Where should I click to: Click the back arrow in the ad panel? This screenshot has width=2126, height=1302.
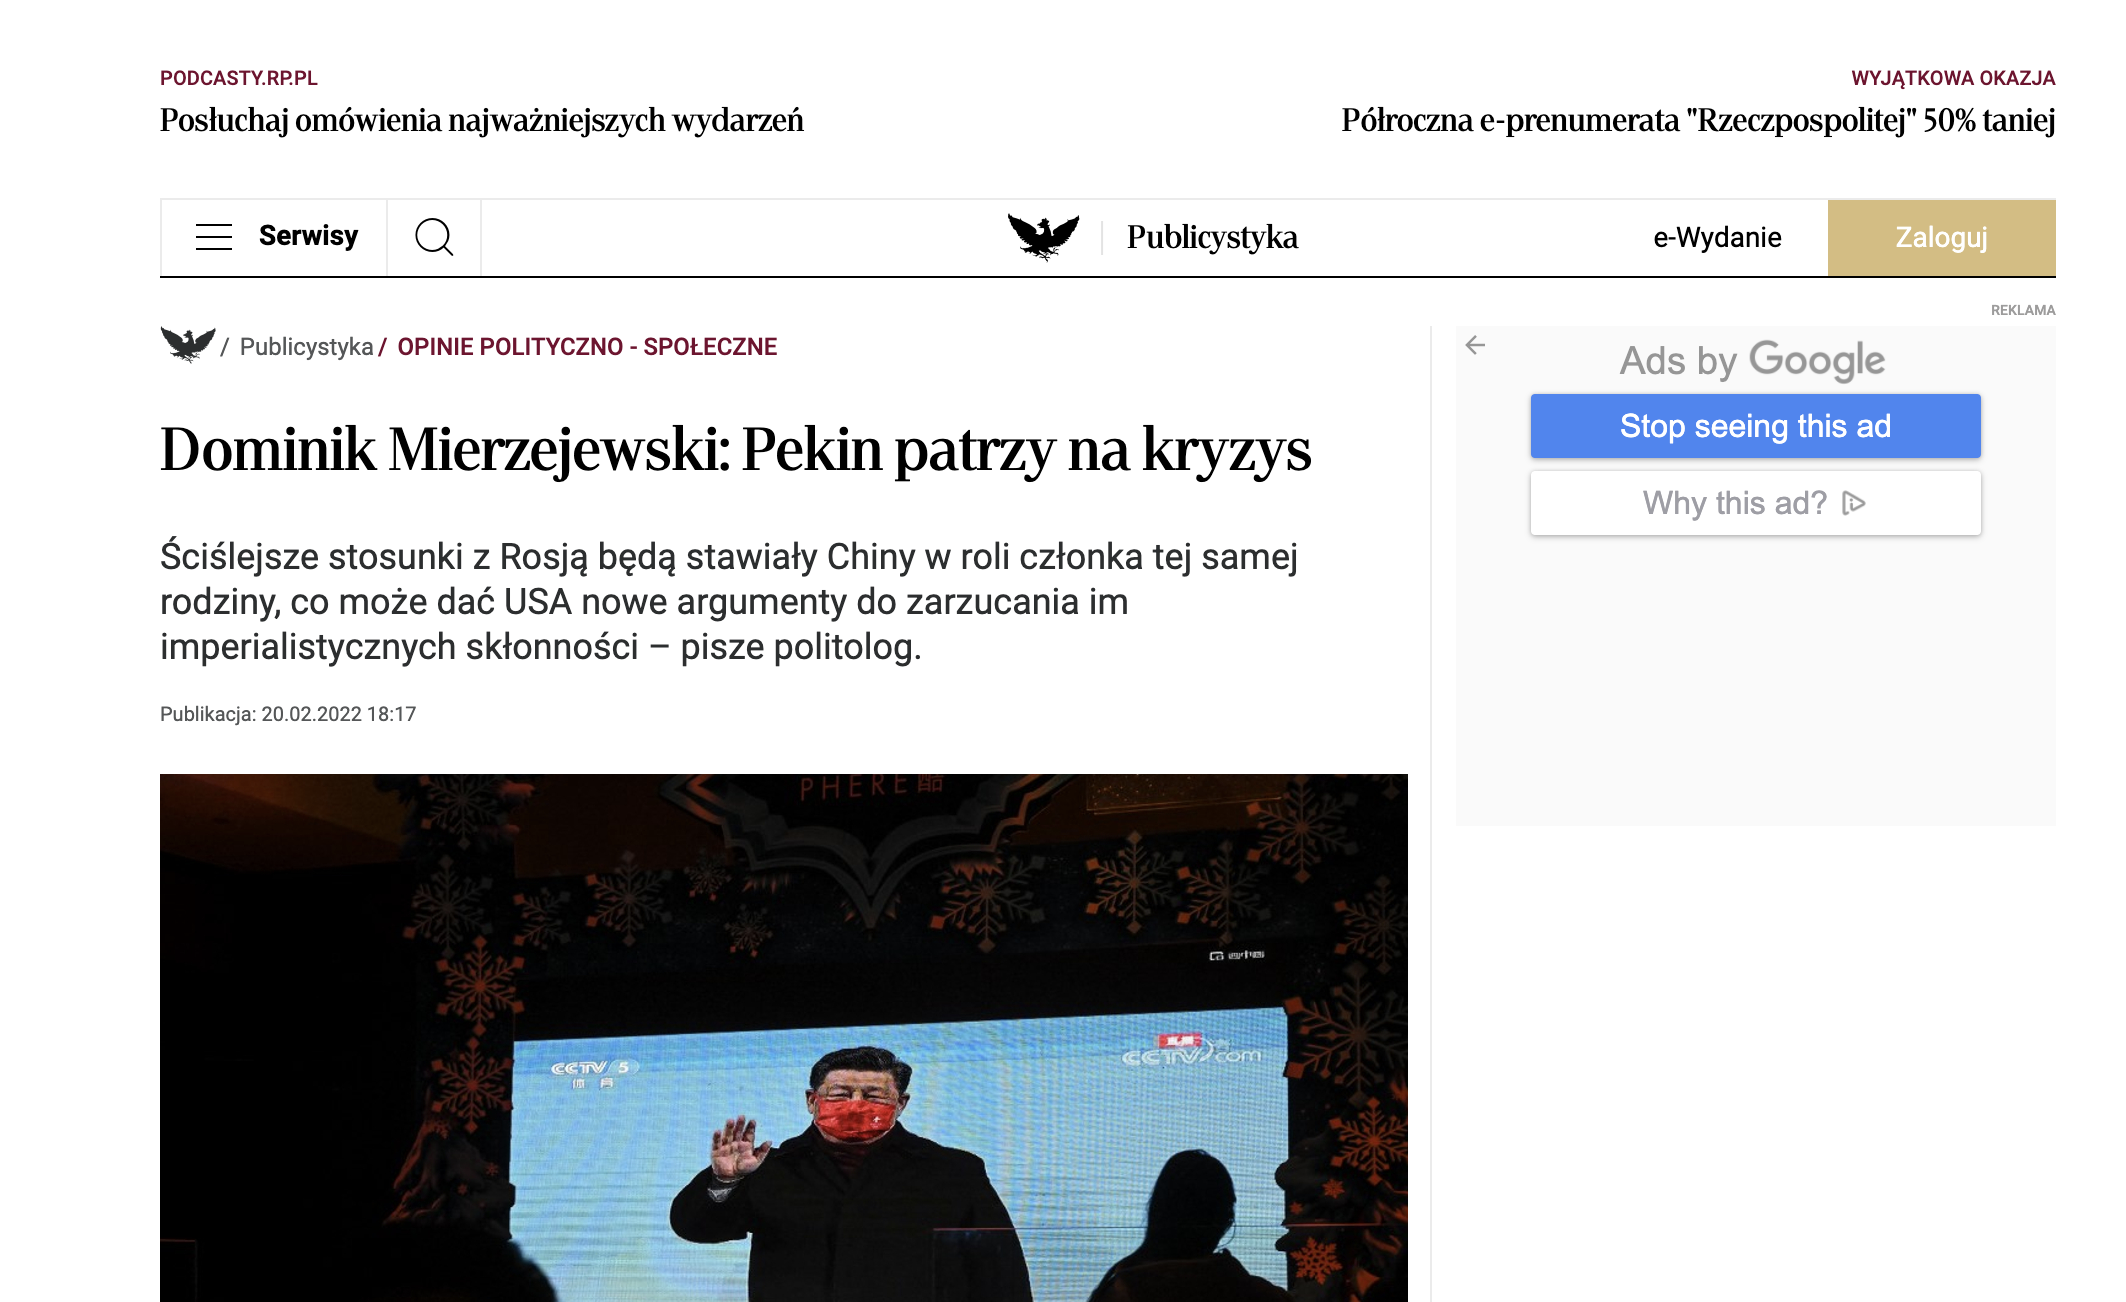[x=1475, y=345]
